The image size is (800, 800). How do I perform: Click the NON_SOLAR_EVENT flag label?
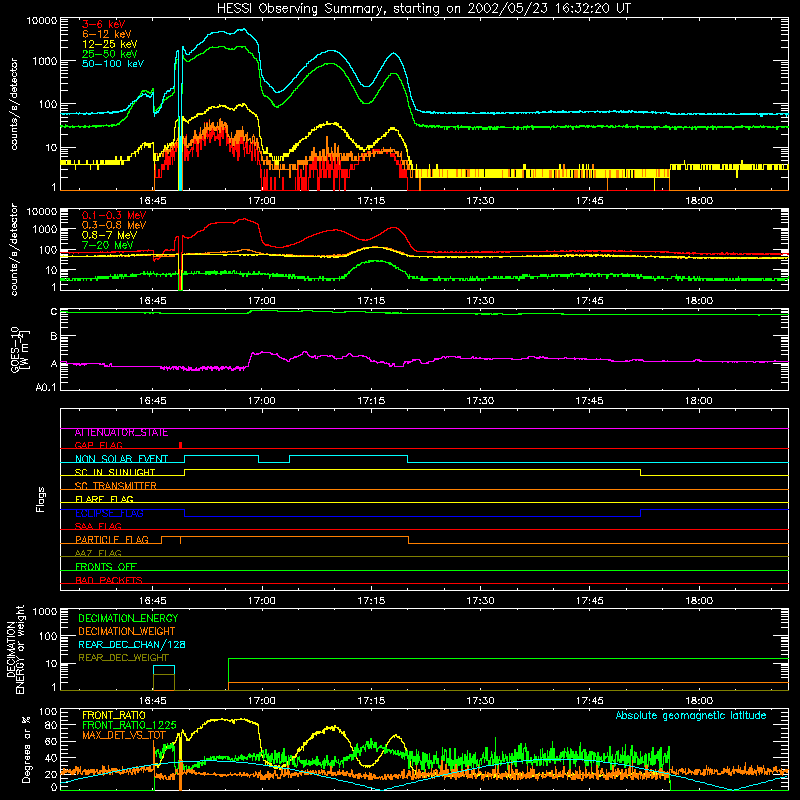(x=121, y=459)
